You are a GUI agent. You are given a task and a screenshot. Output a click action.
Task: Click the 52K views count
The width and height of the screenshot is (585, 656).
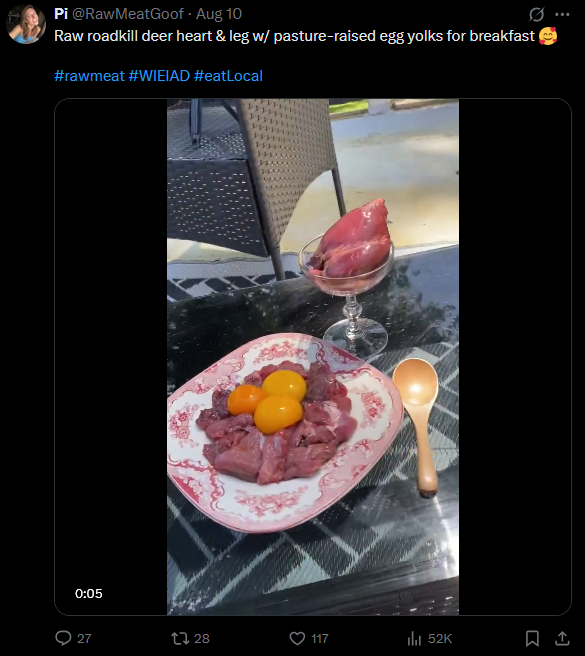440,638
